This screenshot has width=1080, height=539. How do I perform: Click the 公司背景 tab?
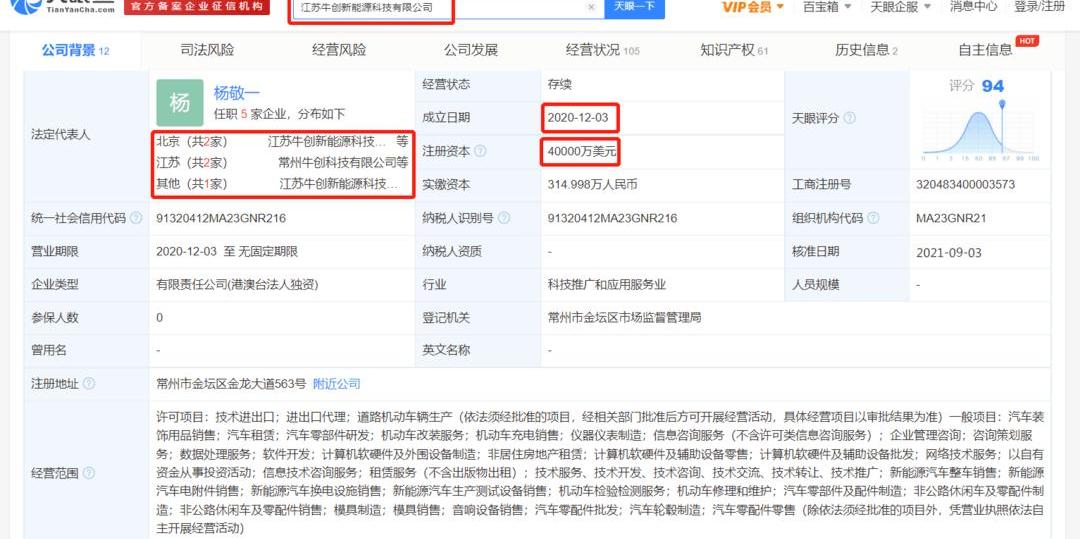click(x=75, y=50)
